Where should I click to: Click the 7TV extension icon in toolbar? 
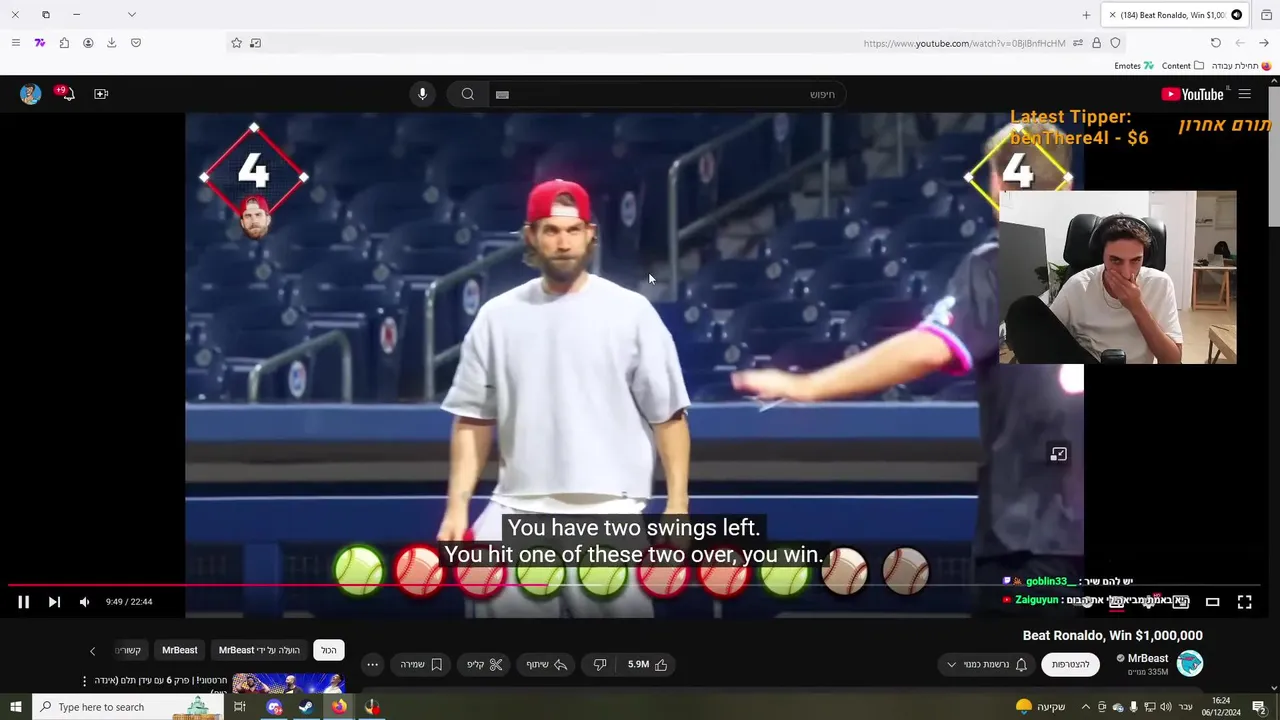point(40,43)
